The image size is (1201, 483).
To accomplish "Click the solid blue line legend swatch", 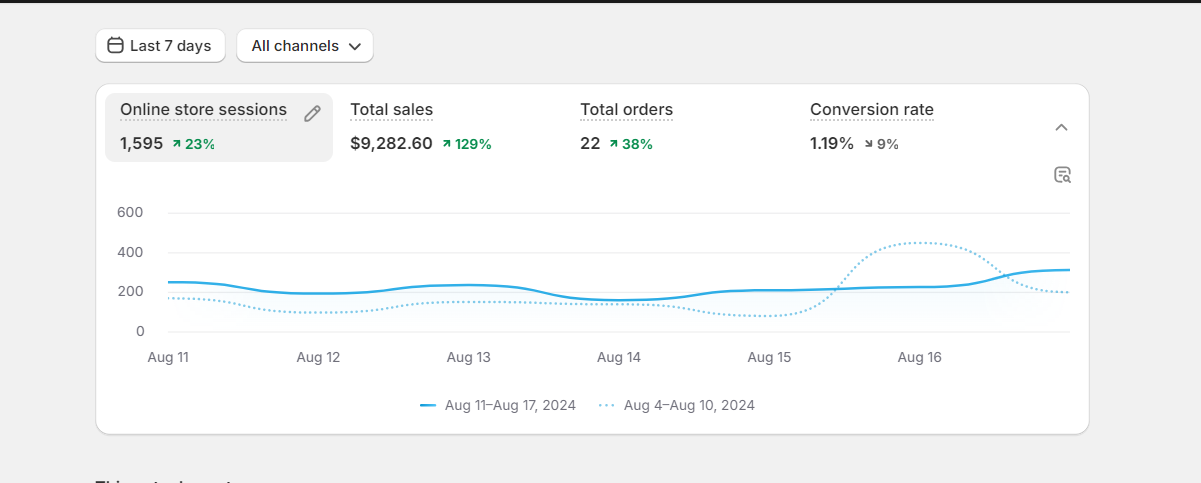I will pos(428,405).
